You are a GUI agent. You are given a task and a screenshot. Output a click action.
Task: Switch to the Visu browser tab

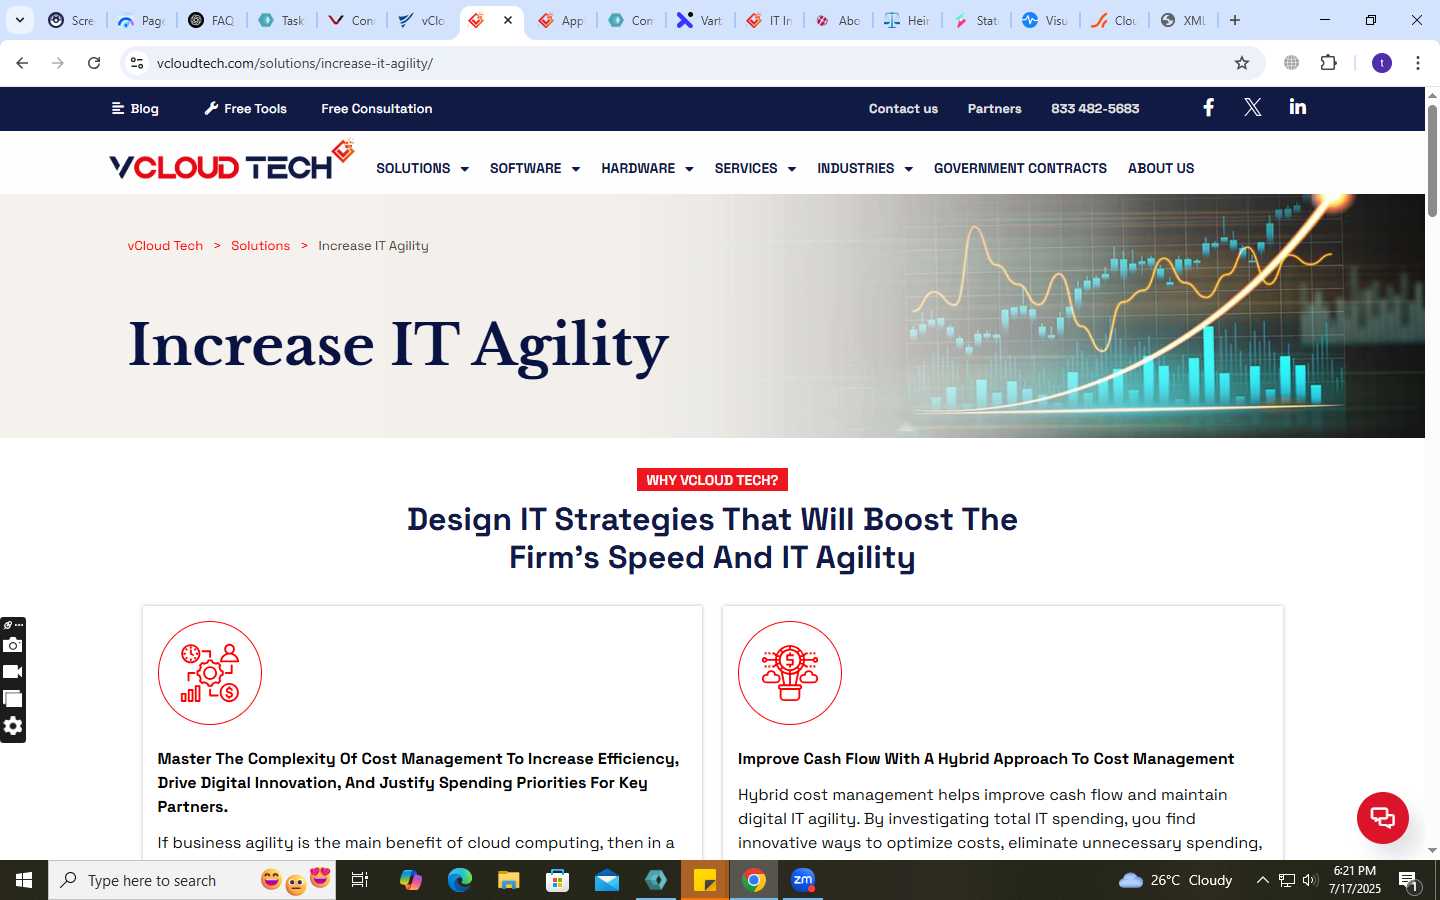click(1045, 20)
